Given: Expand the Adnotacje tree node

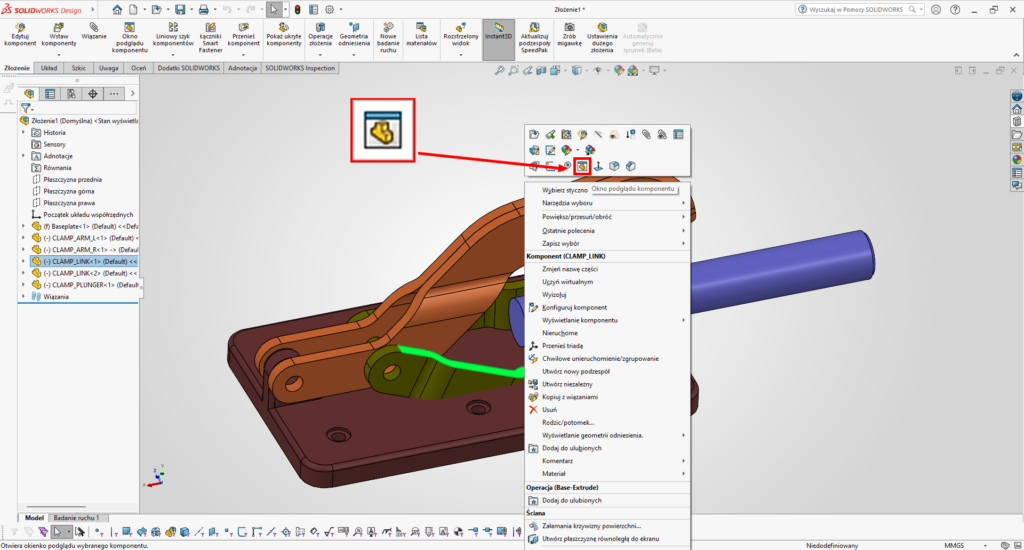Looking at the screenshot, I should 24,155.
